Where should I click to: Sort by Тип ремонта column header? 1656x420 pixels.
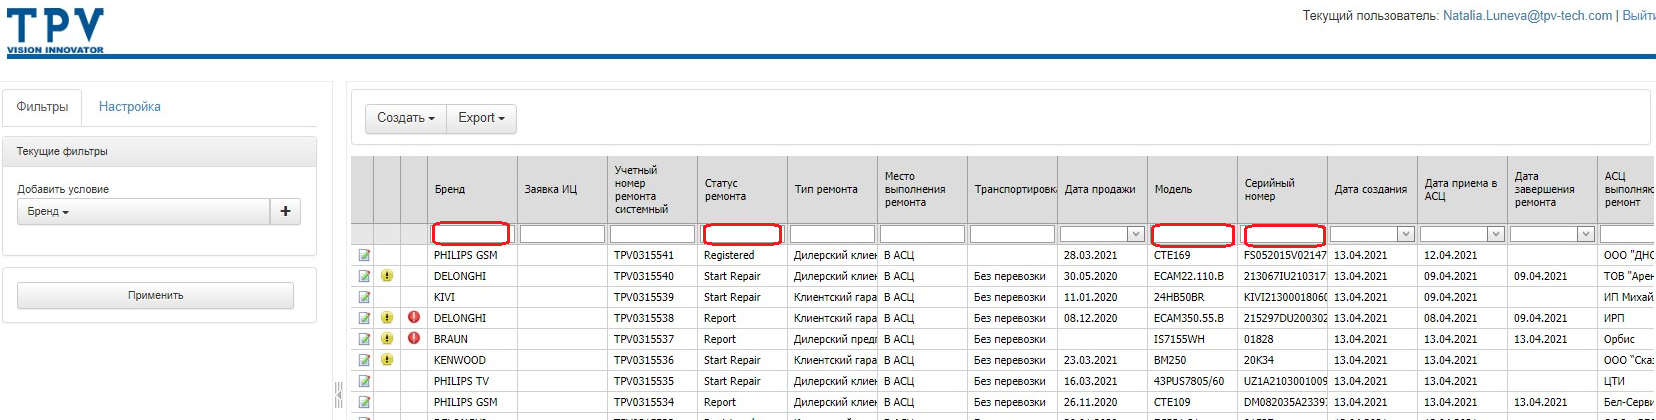click(832, 189)
